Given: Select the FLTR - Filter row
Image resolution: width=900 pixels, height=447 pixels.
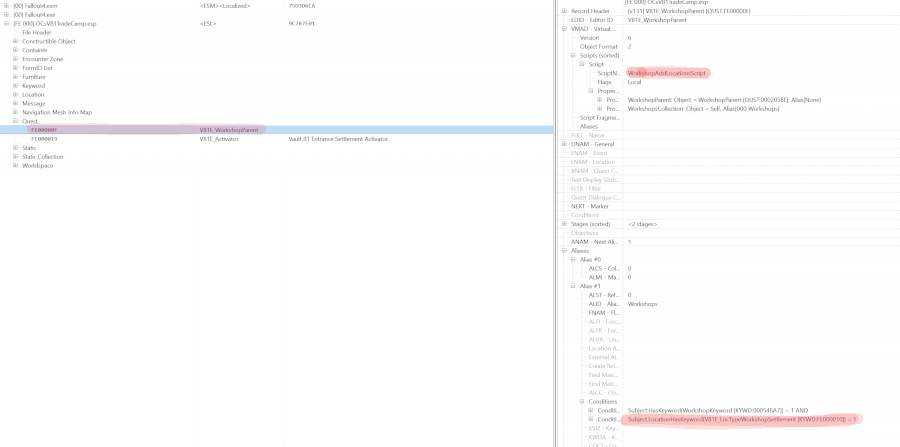Looking at the screenshot, I should point(587,188).
